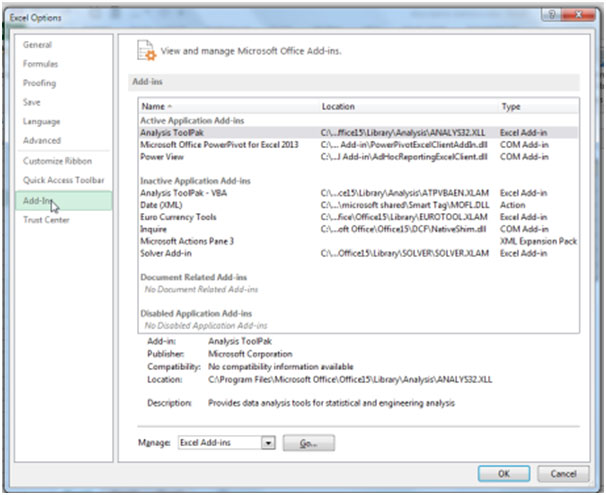Click the ANALYS32.XLL location cell in the list

403,133
